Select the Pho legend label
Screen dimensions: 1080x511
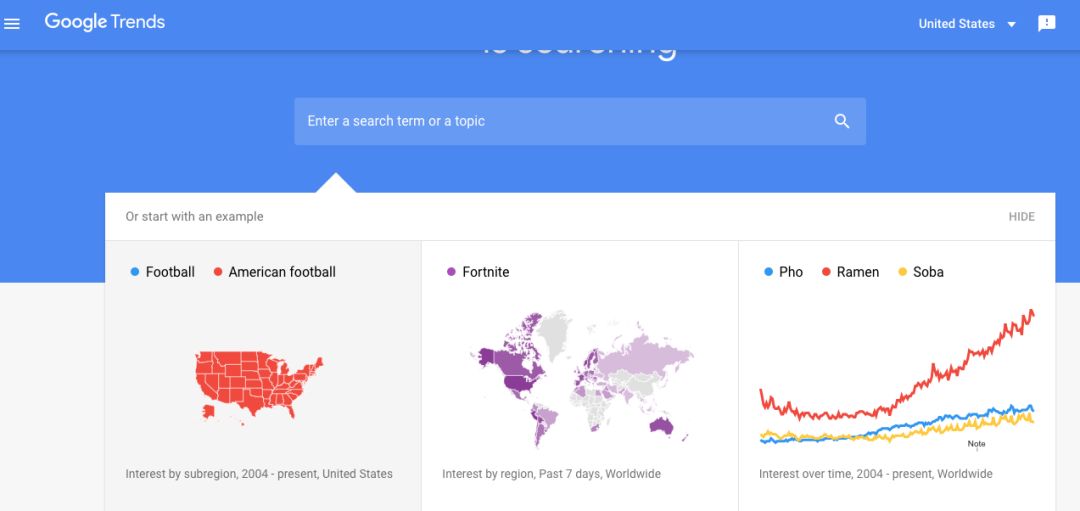point(790,272)
